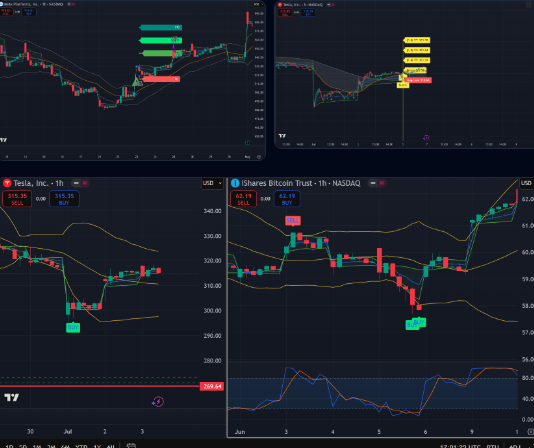The width and height of the screenshot is (534, 448).
Task: Click the 62.19 BUY button on iShares chart
Action: pyautogui.click(x=287, y=199)
